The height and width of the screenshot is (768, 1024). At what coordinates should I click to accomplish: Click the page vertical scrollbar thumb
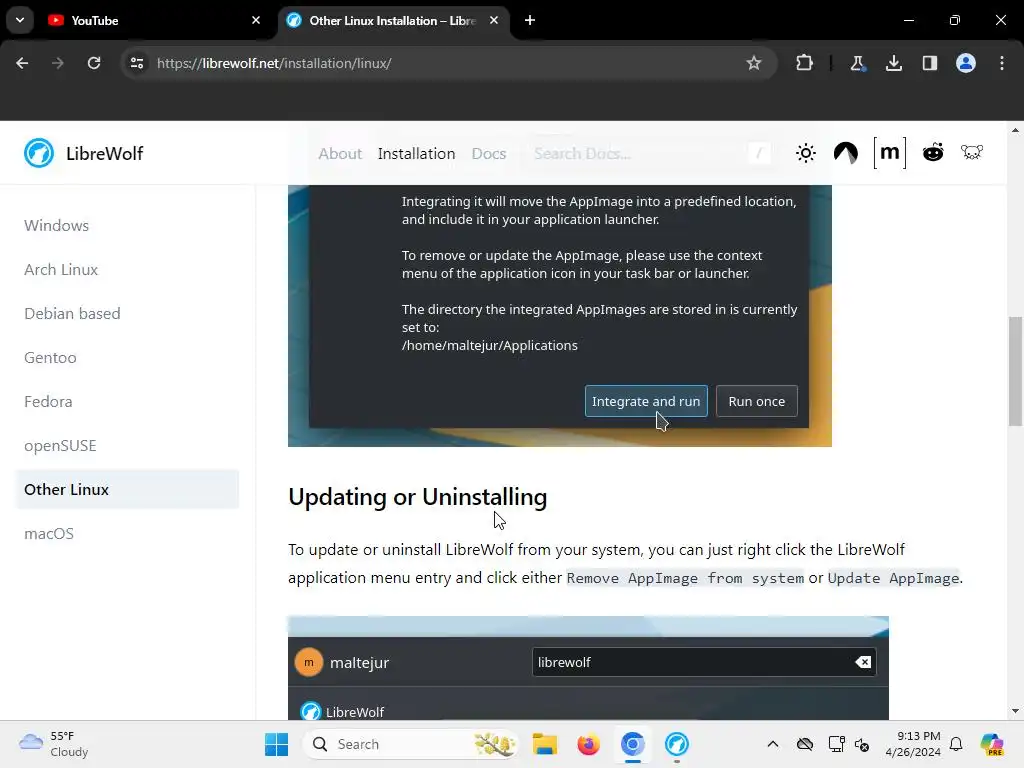tap(1015, 371)
